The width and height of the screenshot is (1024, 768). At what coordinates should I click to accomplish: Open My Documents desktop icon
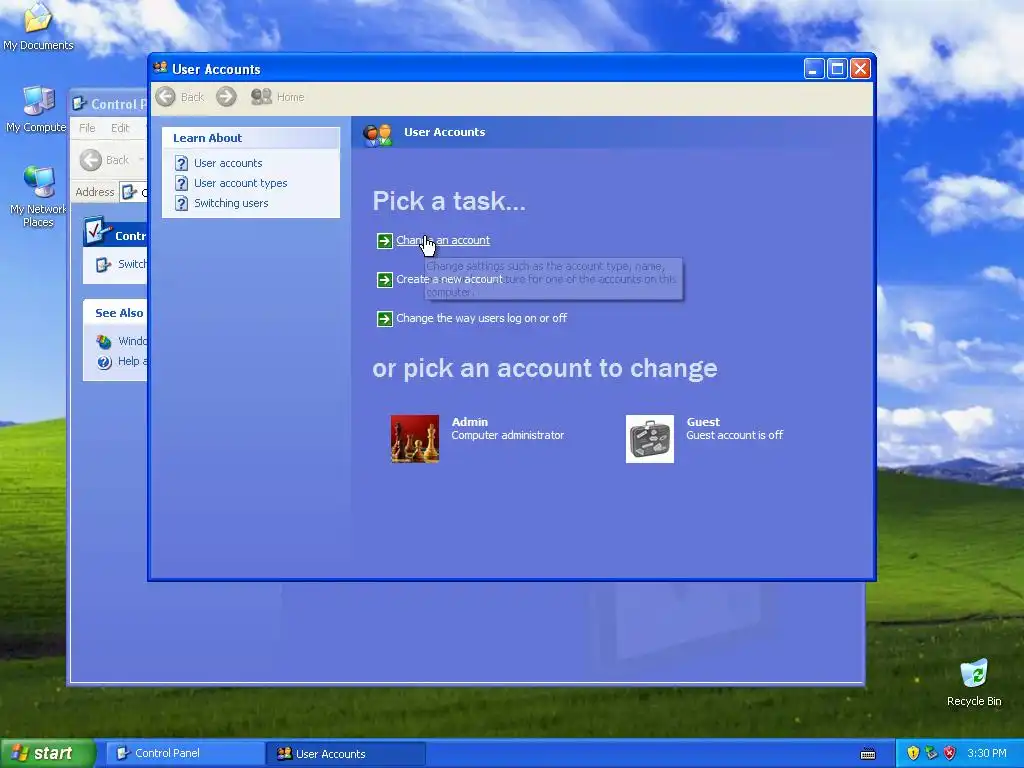click(38, 26)
